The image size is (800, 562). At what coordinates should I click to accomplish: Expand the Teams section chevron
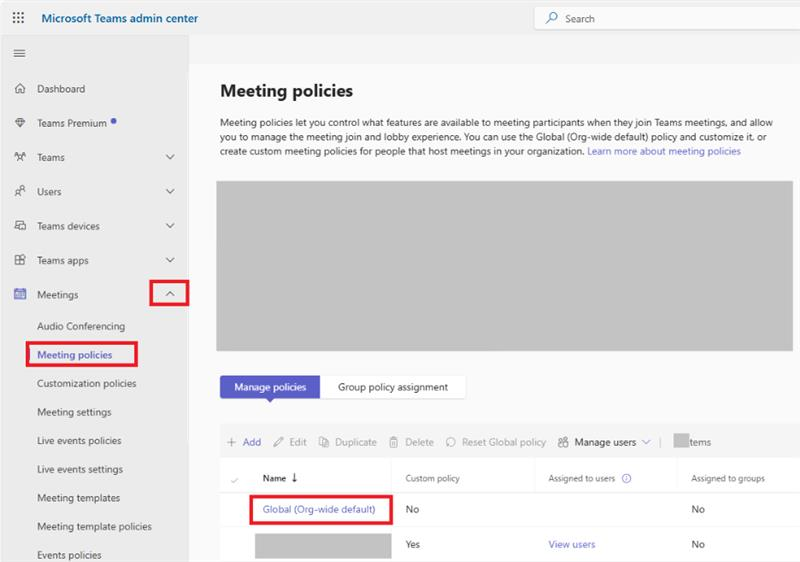[170, 157]
